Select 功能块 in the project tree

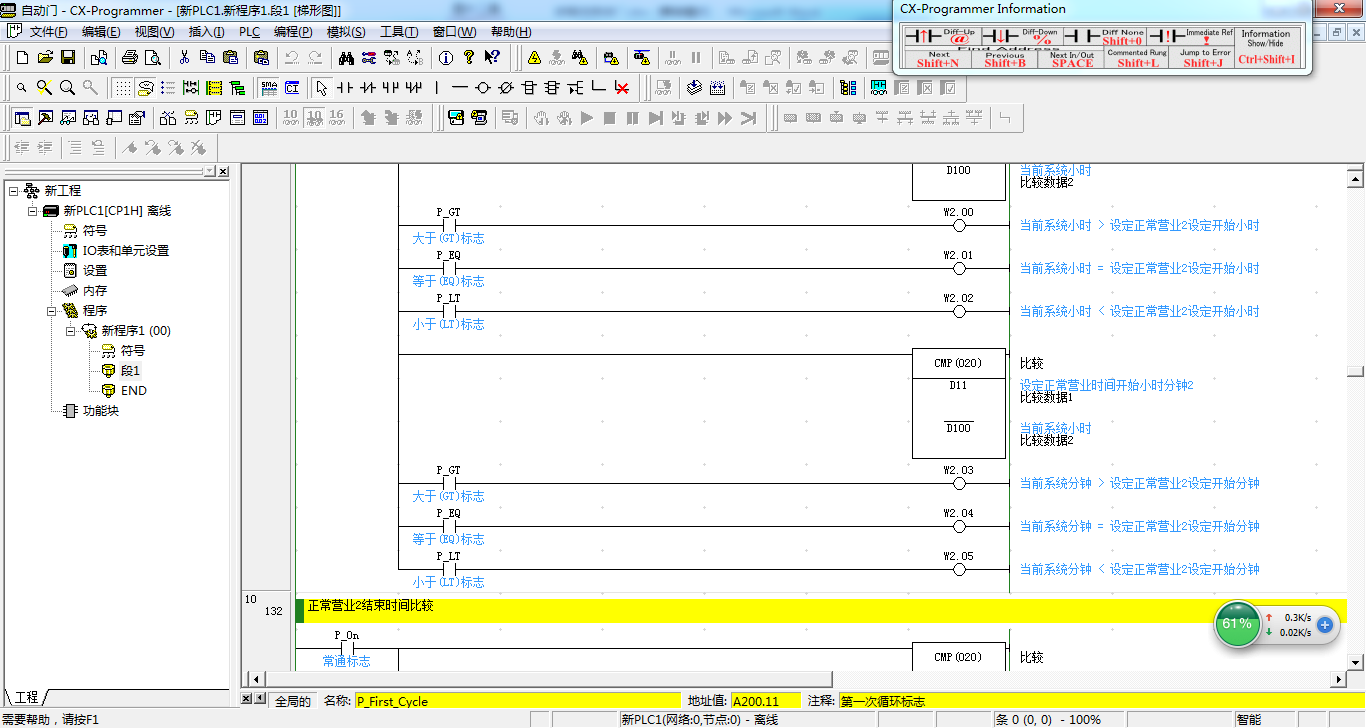point(100,410)
